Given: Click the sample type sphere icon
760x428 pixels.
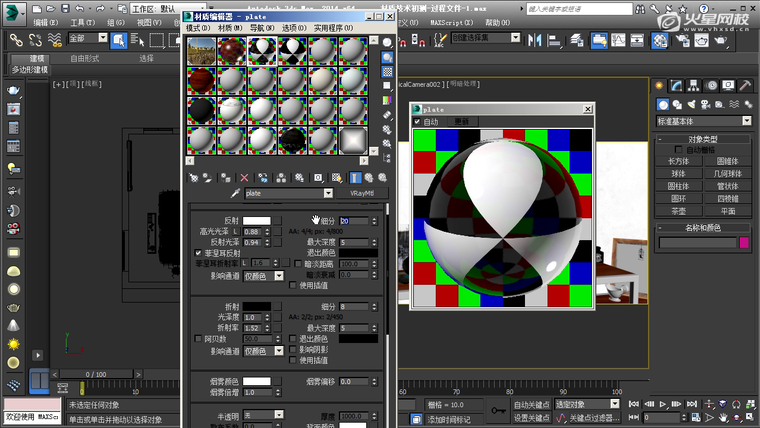Looking at the screenshot, I should tap(387, 44).
